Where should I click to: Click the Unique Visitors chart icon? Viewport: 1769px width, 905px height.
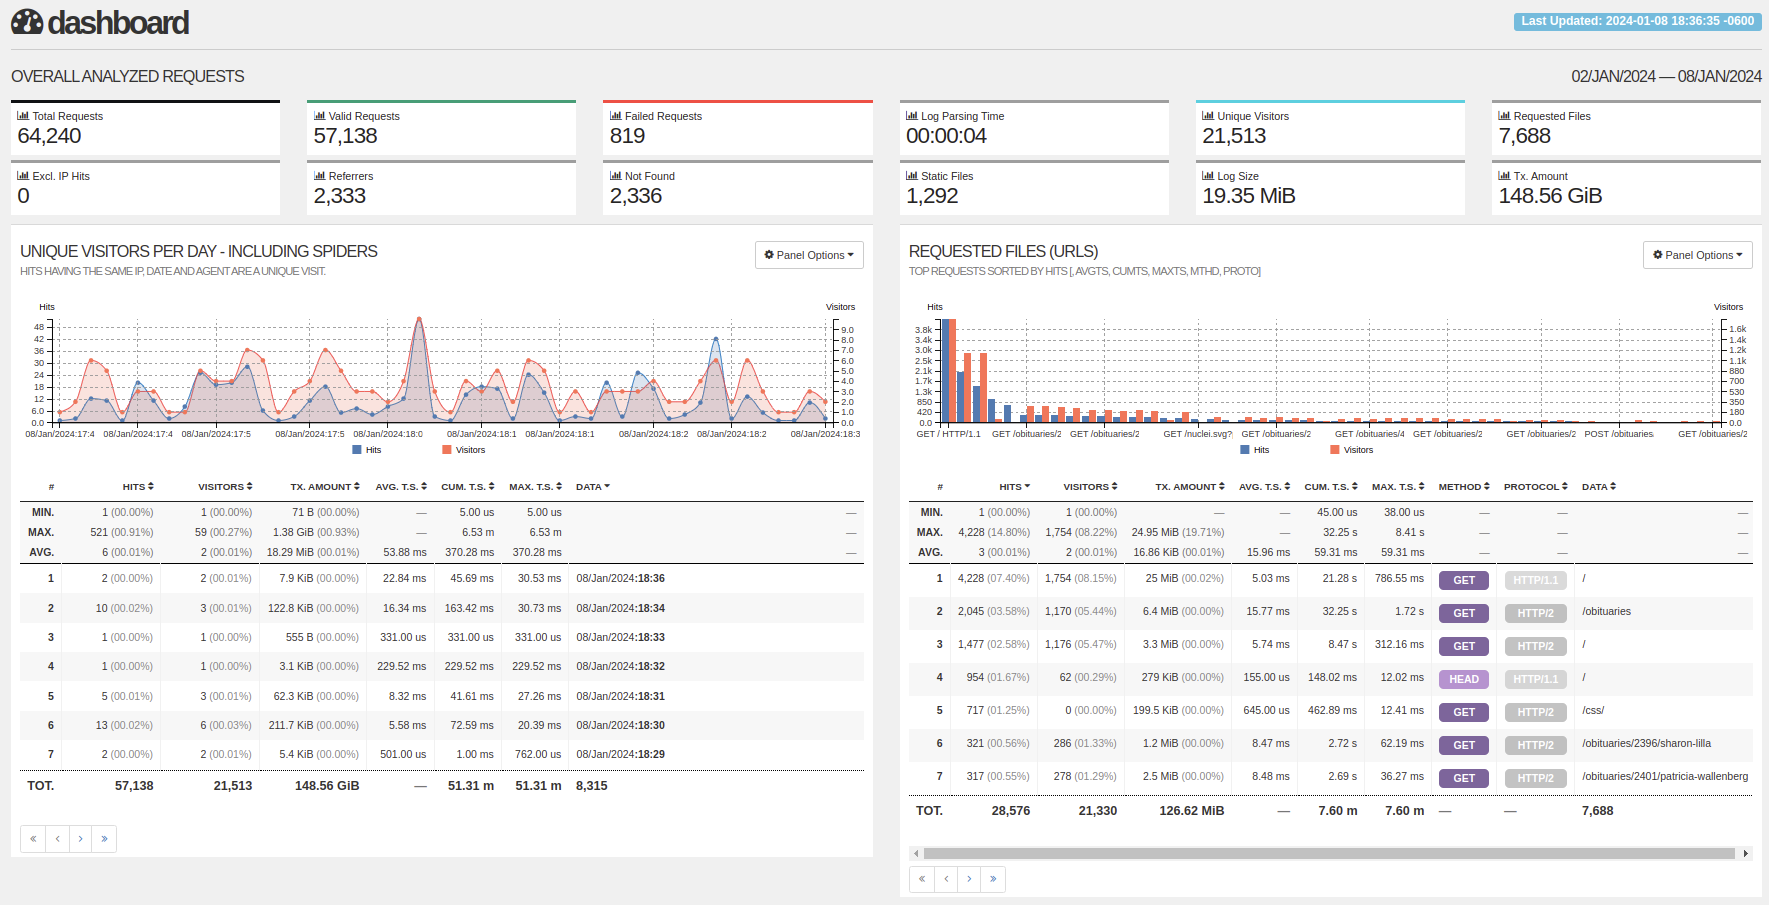click(1208, 116)
